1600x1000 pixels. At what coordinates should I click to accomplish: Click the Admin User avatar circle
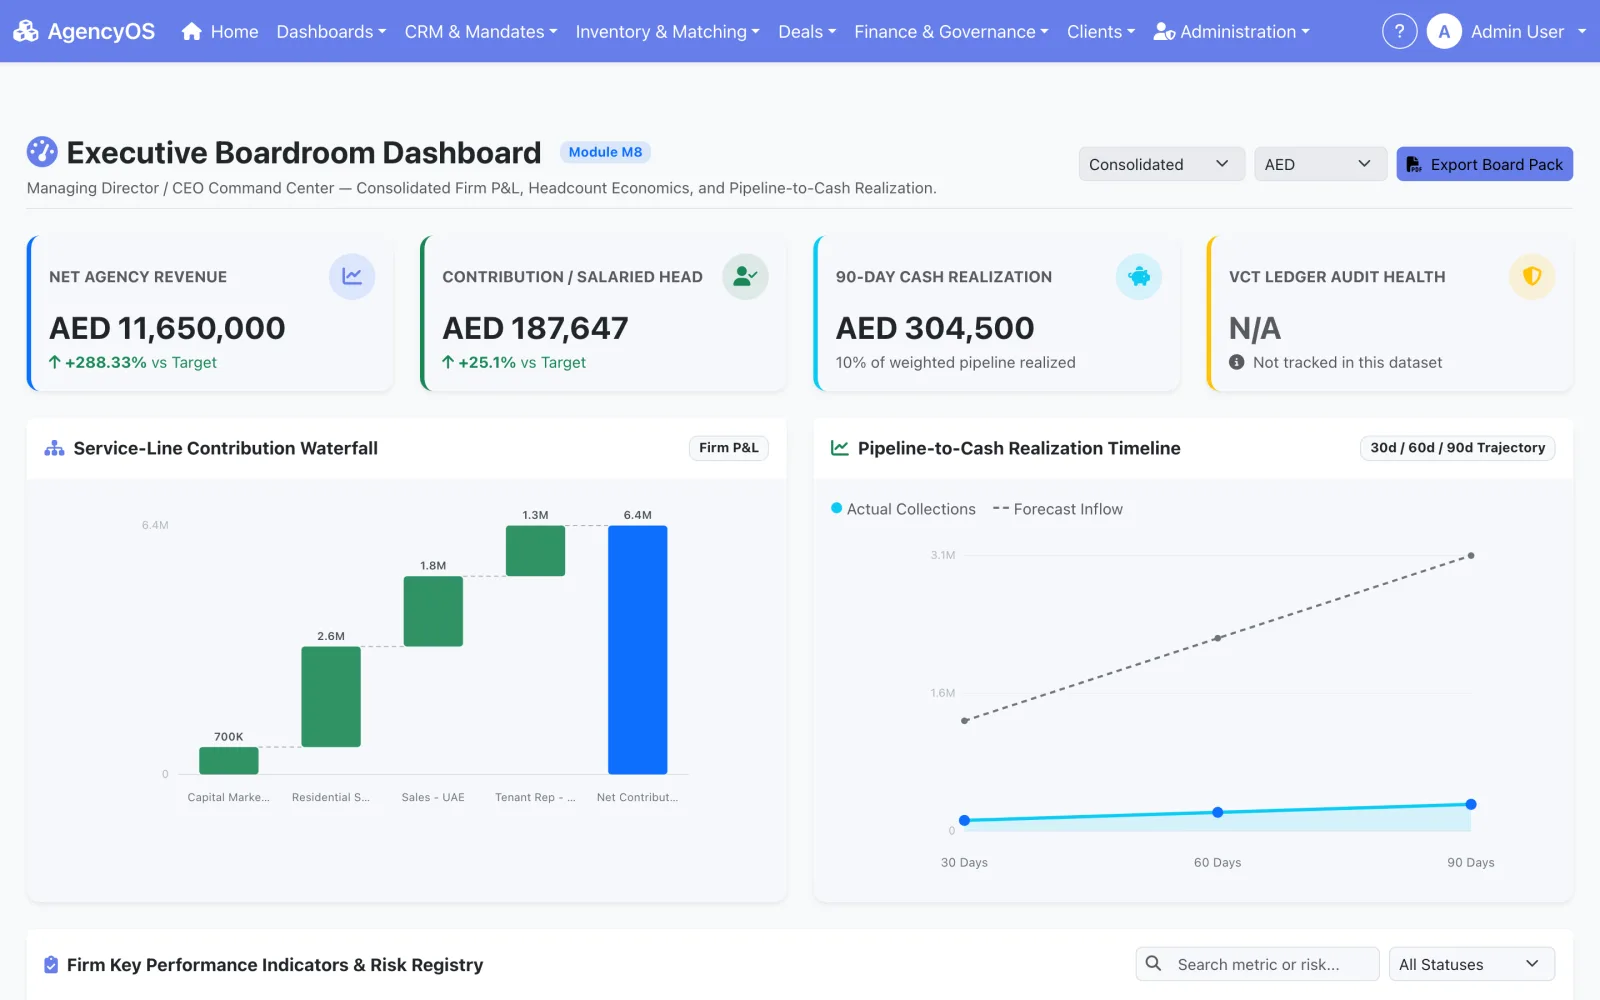pos(1444,31)
